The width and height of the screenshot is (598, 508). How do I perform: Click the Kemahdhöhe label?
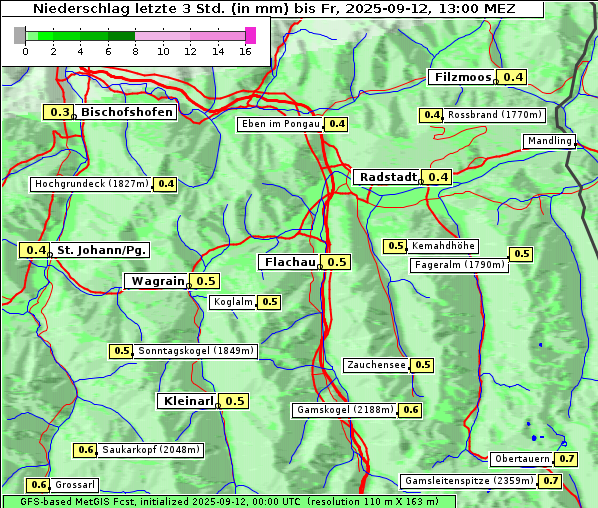443,246
